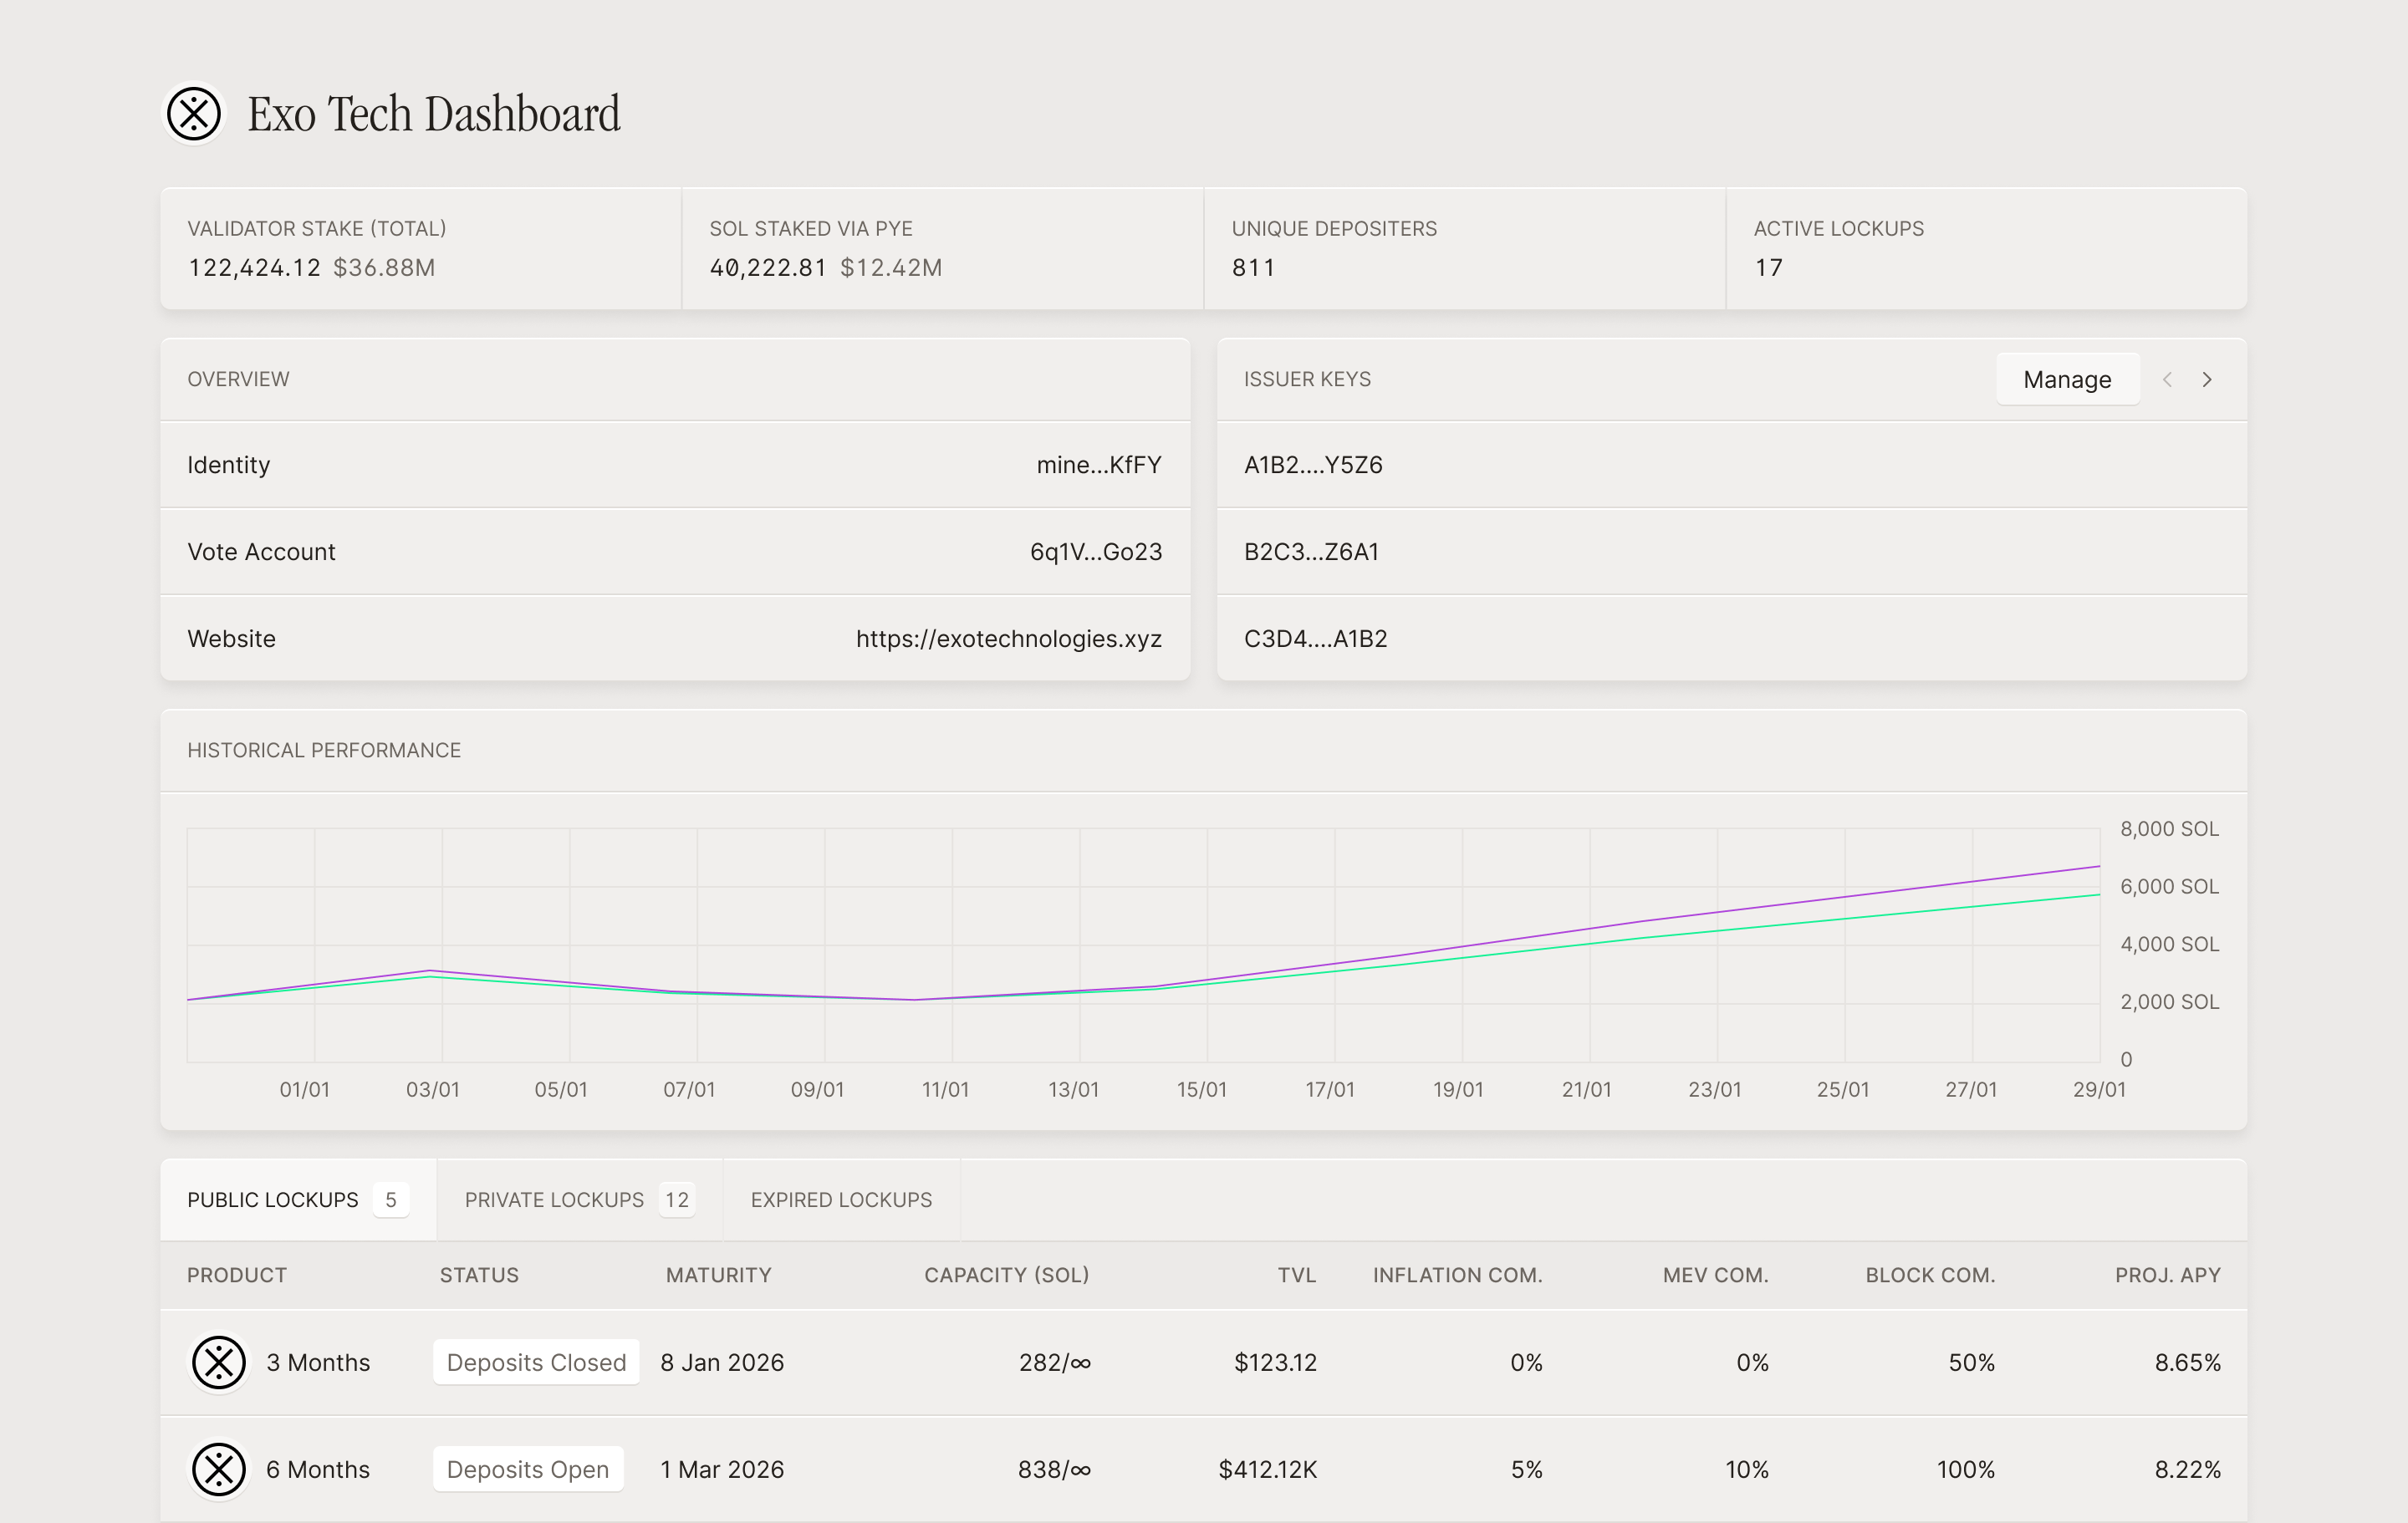Click the Vote Account value 6q1V...Go23
Image resolution: width=2408 pixels, height=1523 pixels.
[x=1095, y=552]
